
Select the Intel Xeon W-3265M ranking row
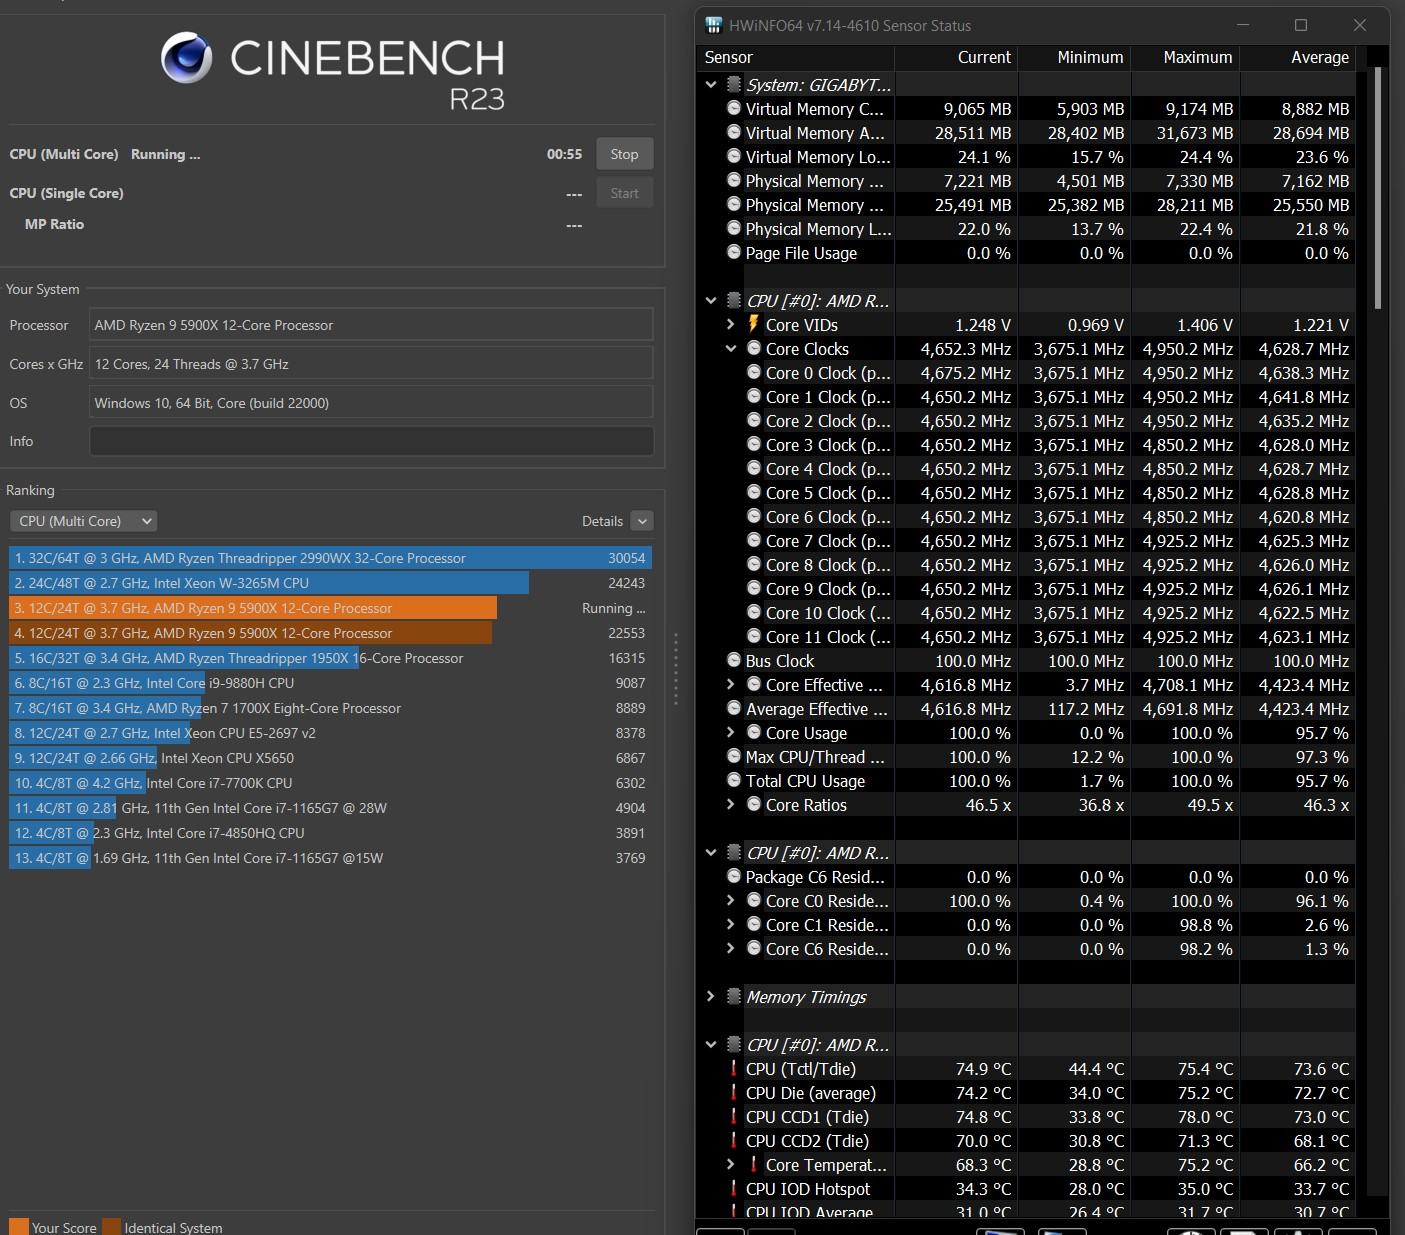[x=330, y=583]
